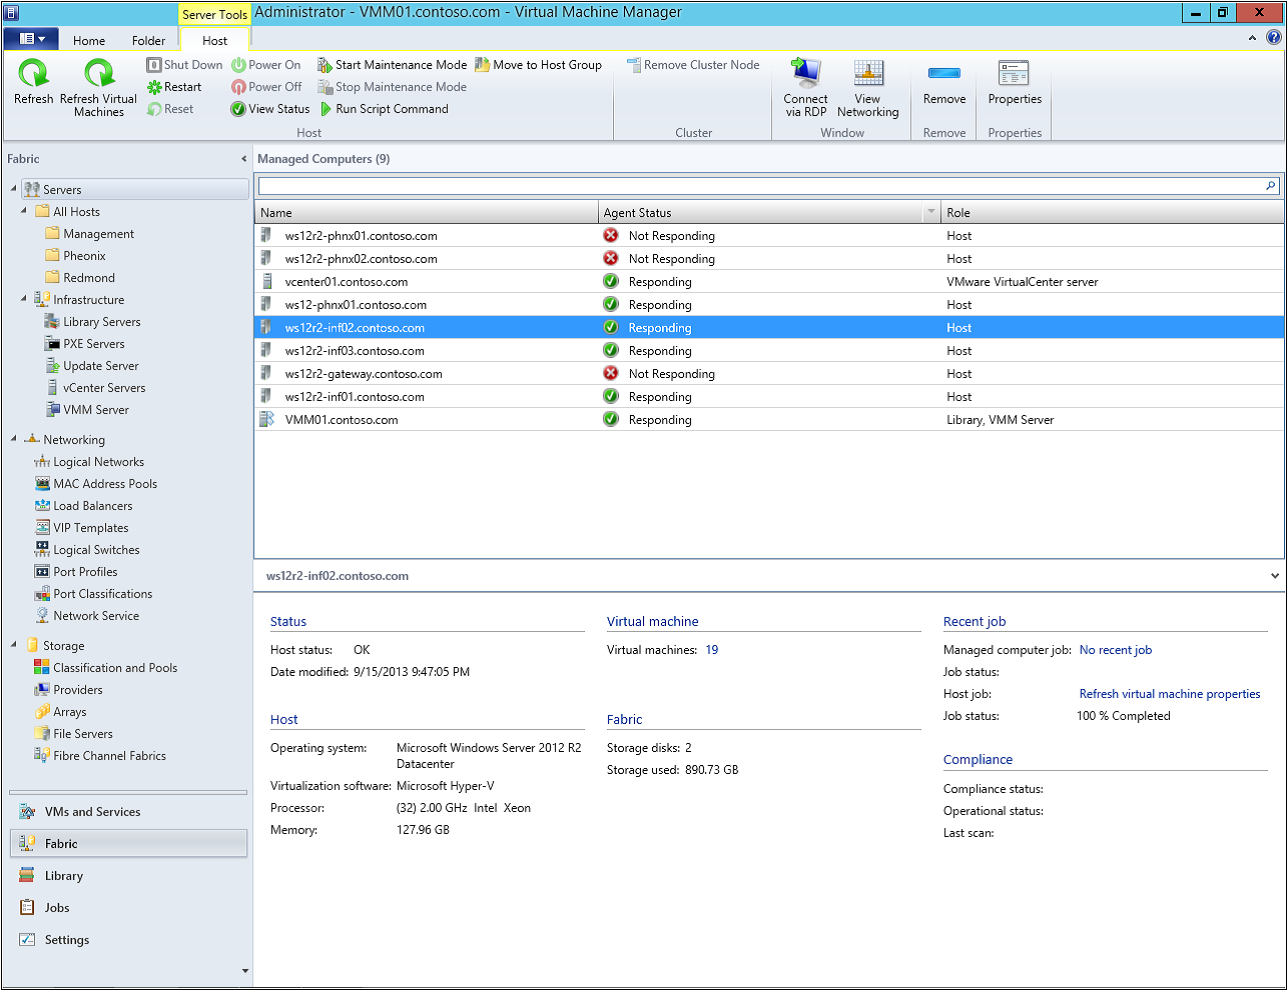
Task: Select the Fabric workspace
Action: tap(128, 844)
